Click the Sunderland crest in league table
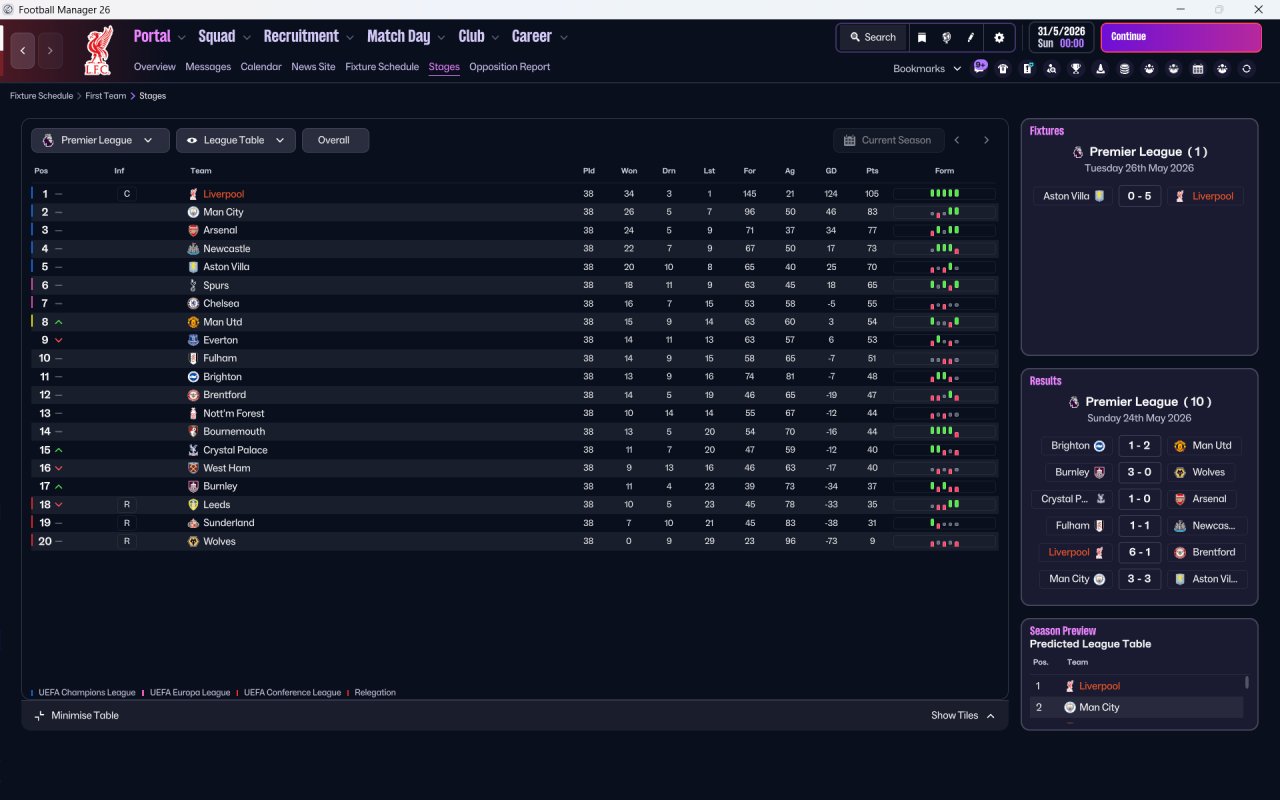The height and width of the screenshot is (800, 1280). coord(193,523)
